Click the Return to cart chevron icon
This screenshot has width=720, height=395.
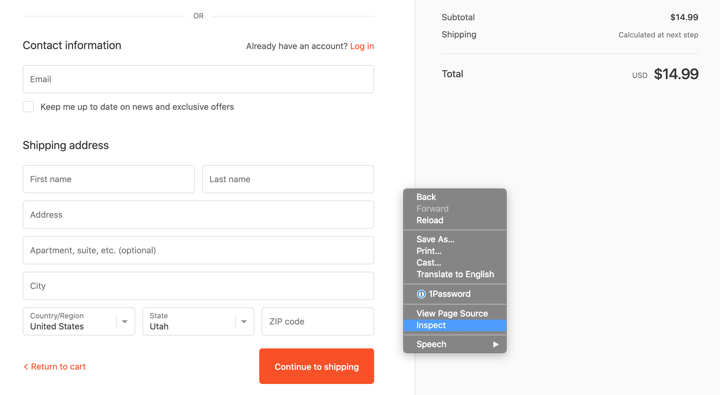coord(26,367)
